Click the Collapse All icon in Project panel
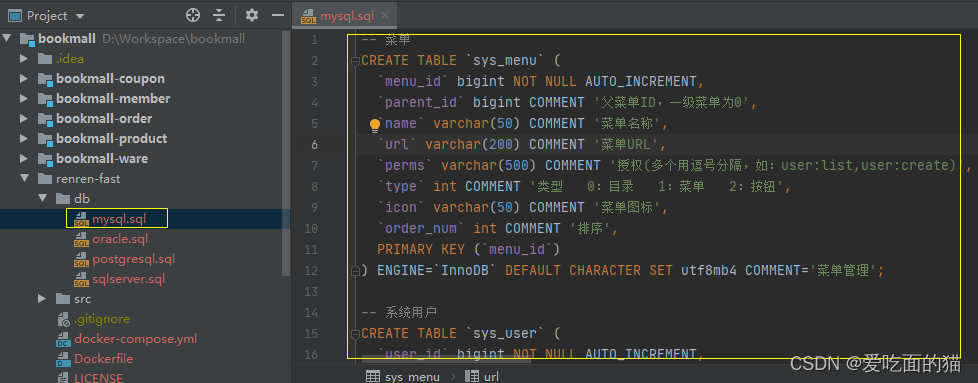Viewport: 978px width, 383px height. tap(219, 16)
